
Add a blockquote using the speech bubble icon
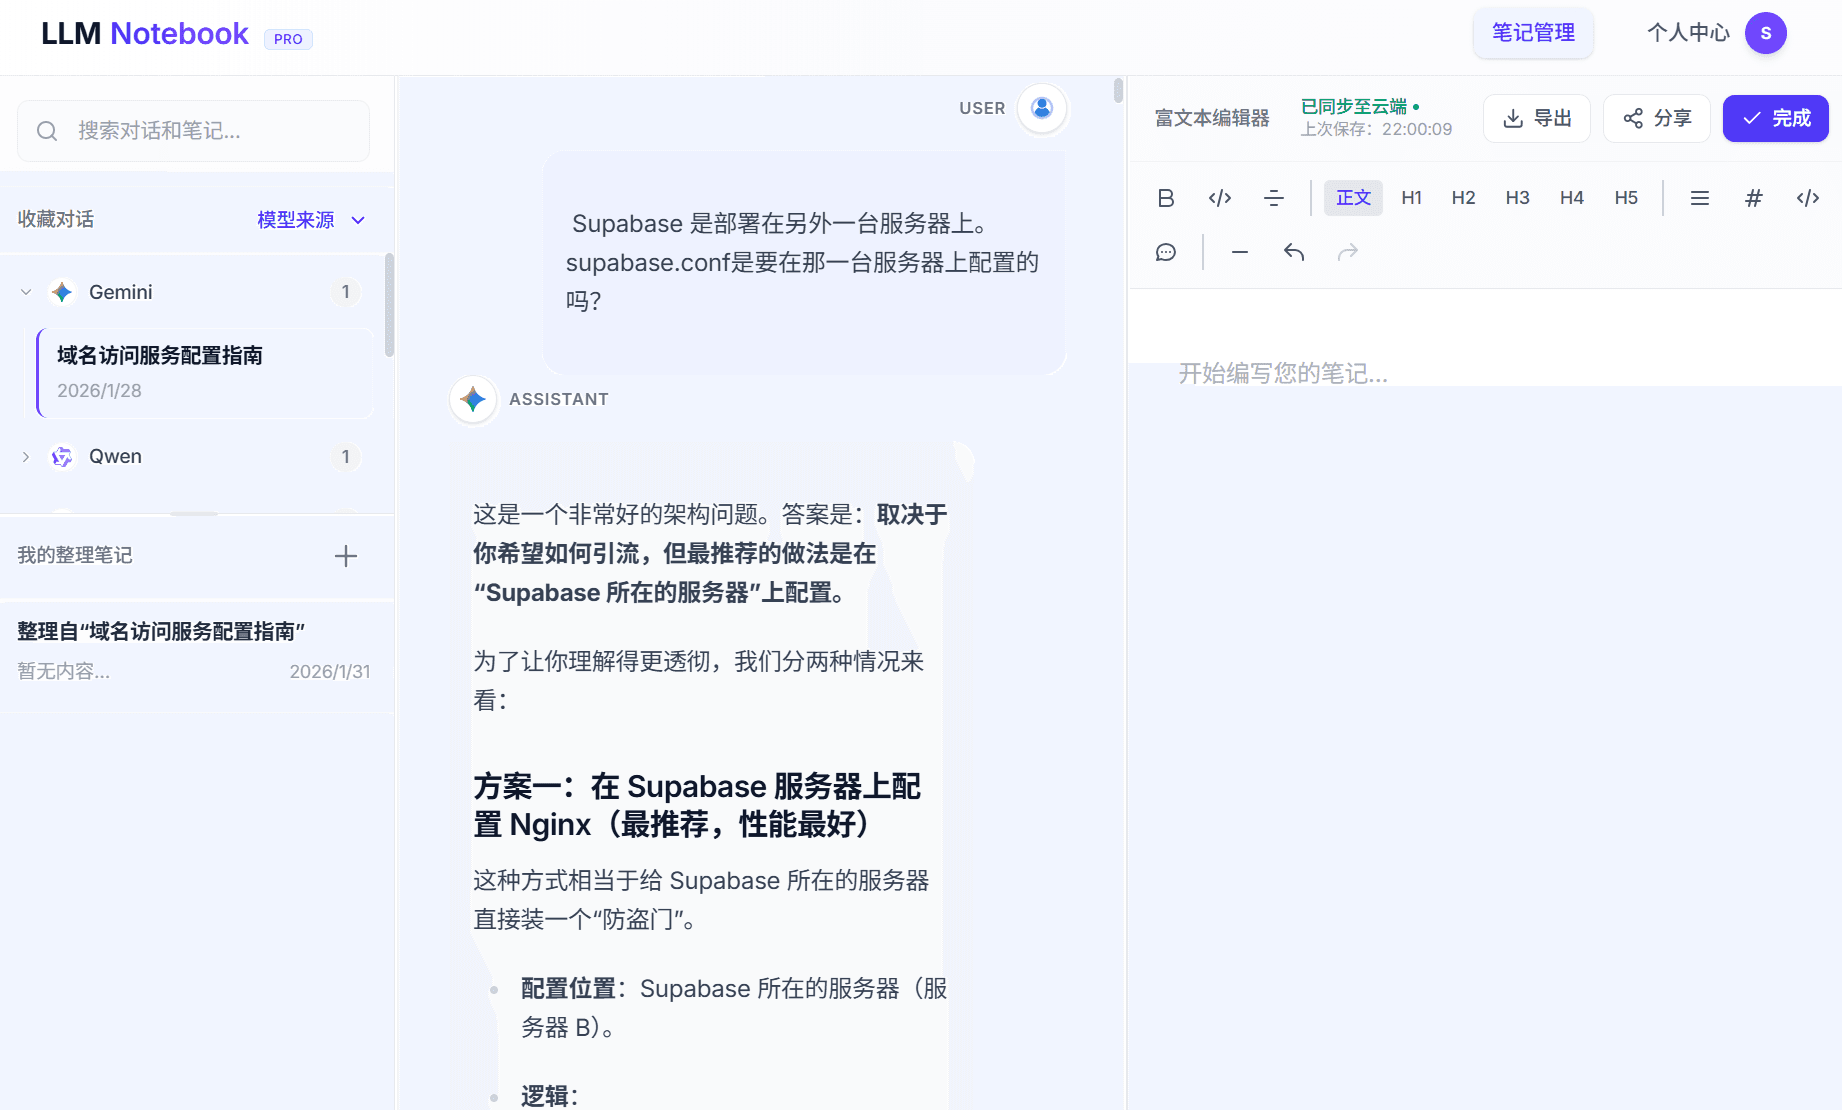(x=1165, y=252)
